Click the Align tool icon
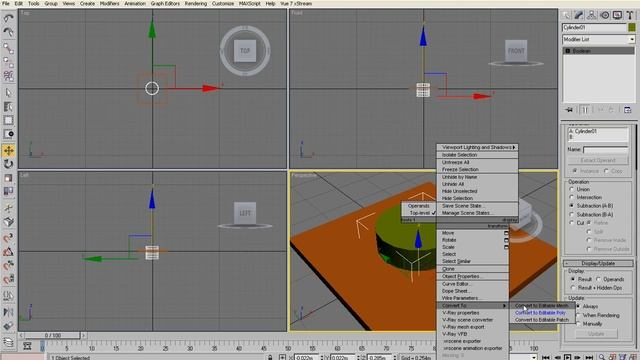The width and height of the screenshot is (640, 360). click(x=8, y=326)
